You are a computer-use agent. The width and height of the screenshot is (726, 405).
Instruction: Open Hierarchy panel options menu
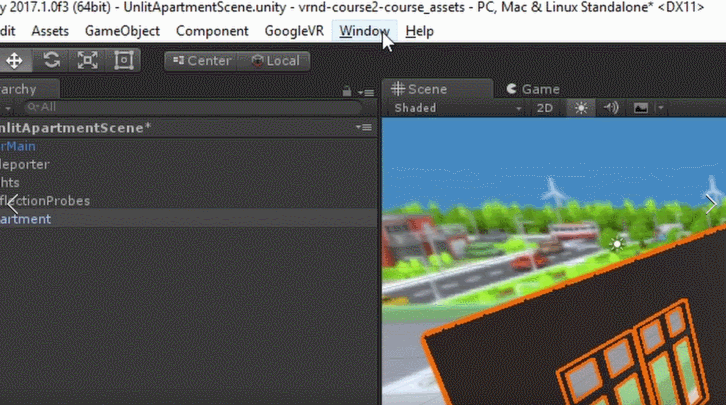pos(365,90)
